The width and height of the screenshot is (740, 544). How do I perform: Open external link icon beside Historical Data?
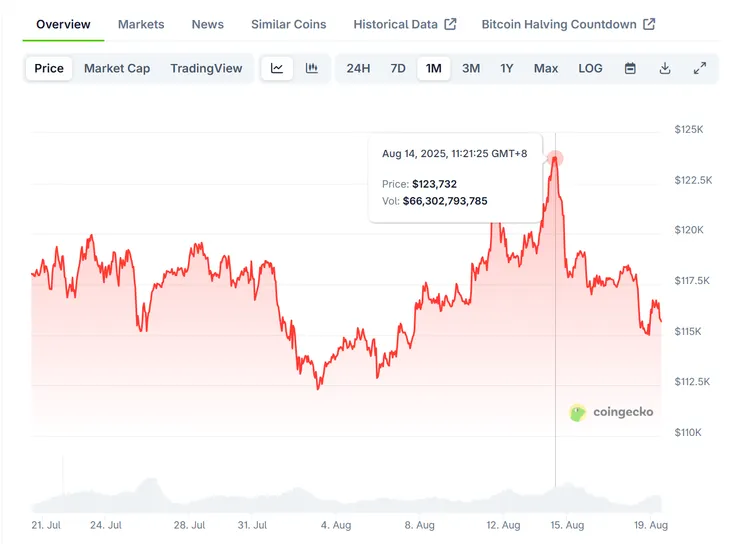pos(450,24)
